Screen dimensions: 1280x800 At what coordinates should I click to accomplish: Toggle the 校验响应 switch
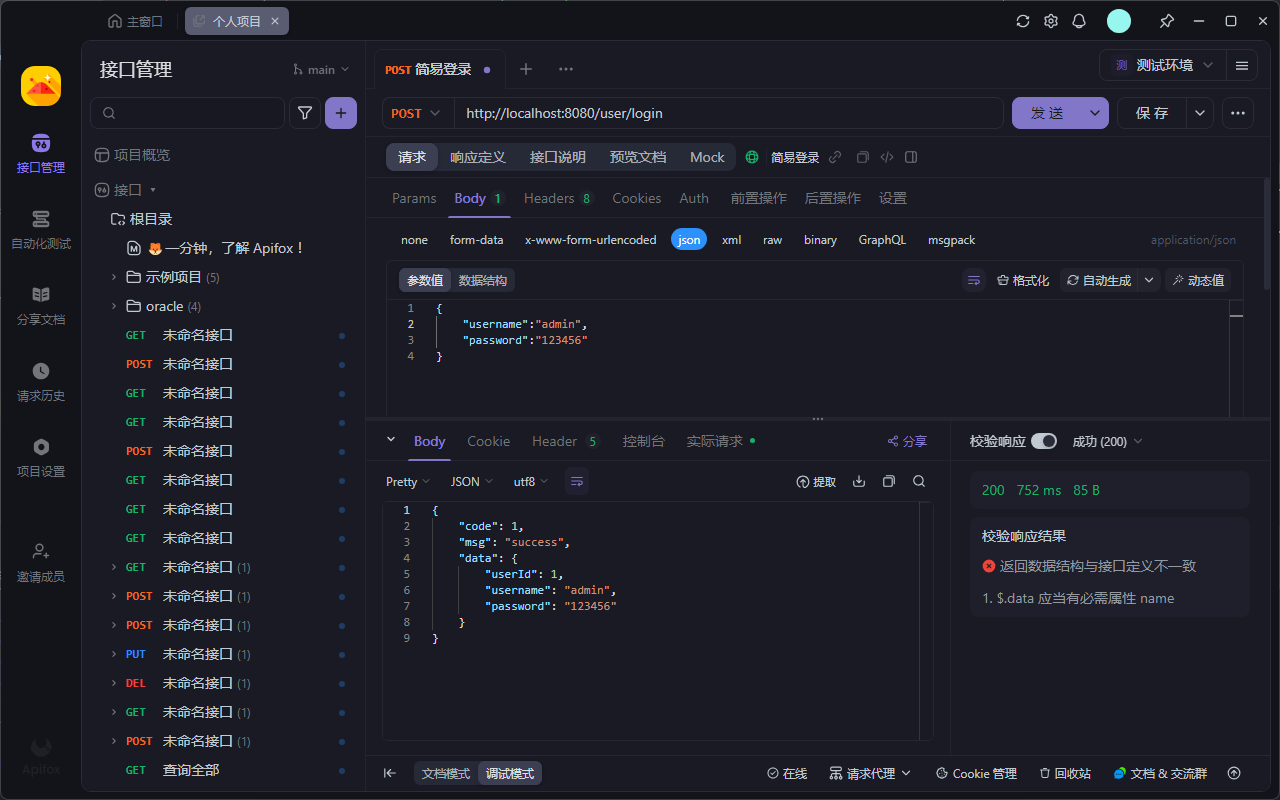point(1044,441)
